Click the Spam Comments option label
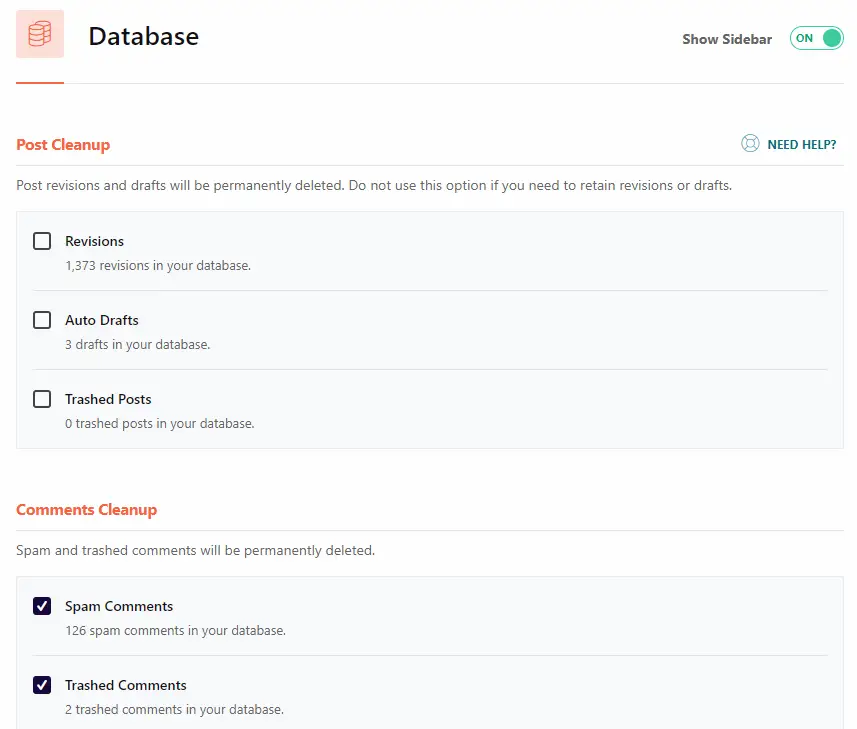 [x=119, y=607]
